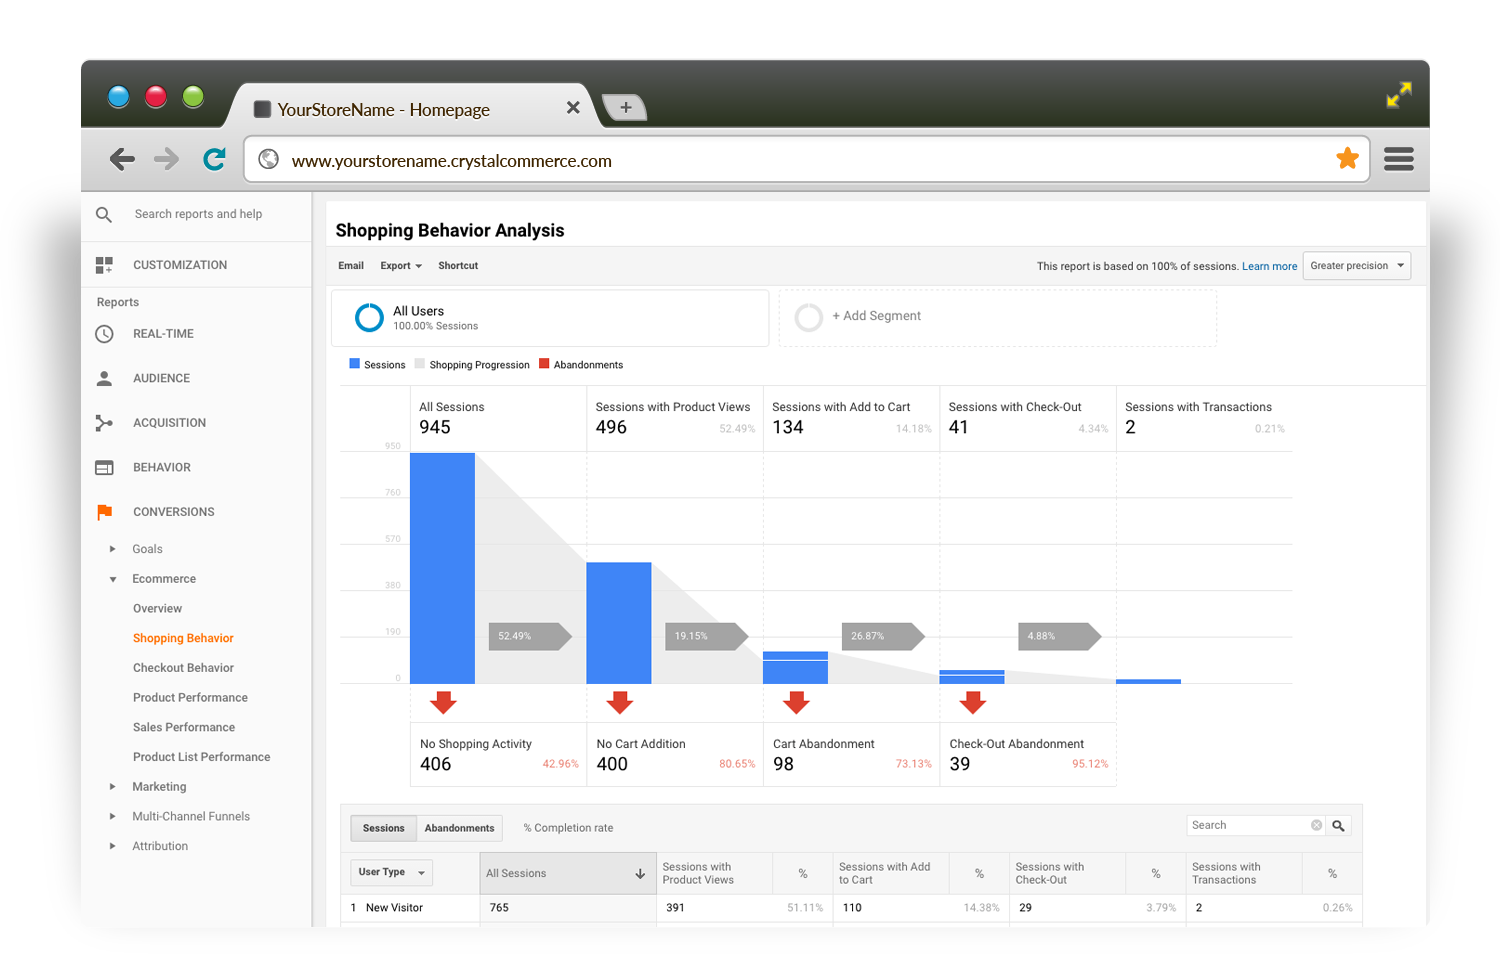Click the orange bookmark star icon
1500x961 pixels.
1347,158
